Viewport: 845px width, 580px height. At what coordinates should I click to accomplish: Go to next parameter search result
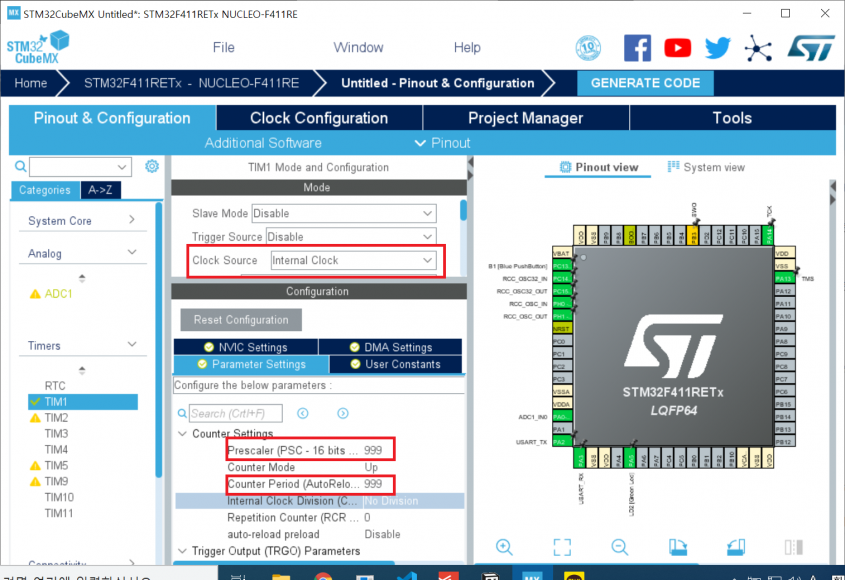point(343,413)
